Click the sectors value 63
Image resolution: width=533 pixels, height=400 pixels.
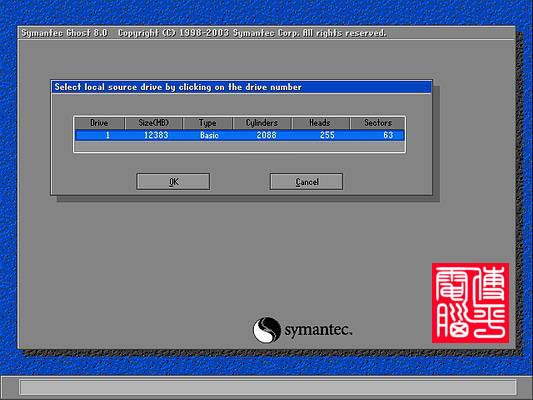(388, 135)
